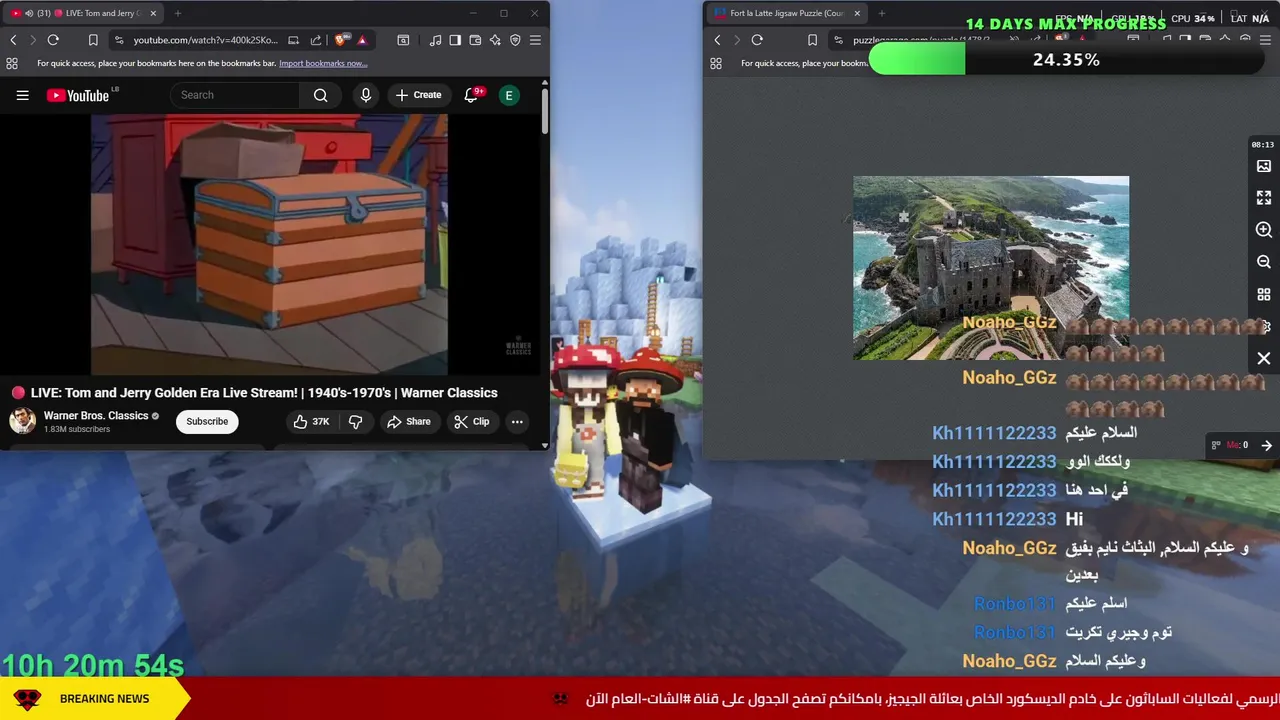Open Leo AI sparkle icon in YouTube window
Screen dimensions: 1280x720
495,40
